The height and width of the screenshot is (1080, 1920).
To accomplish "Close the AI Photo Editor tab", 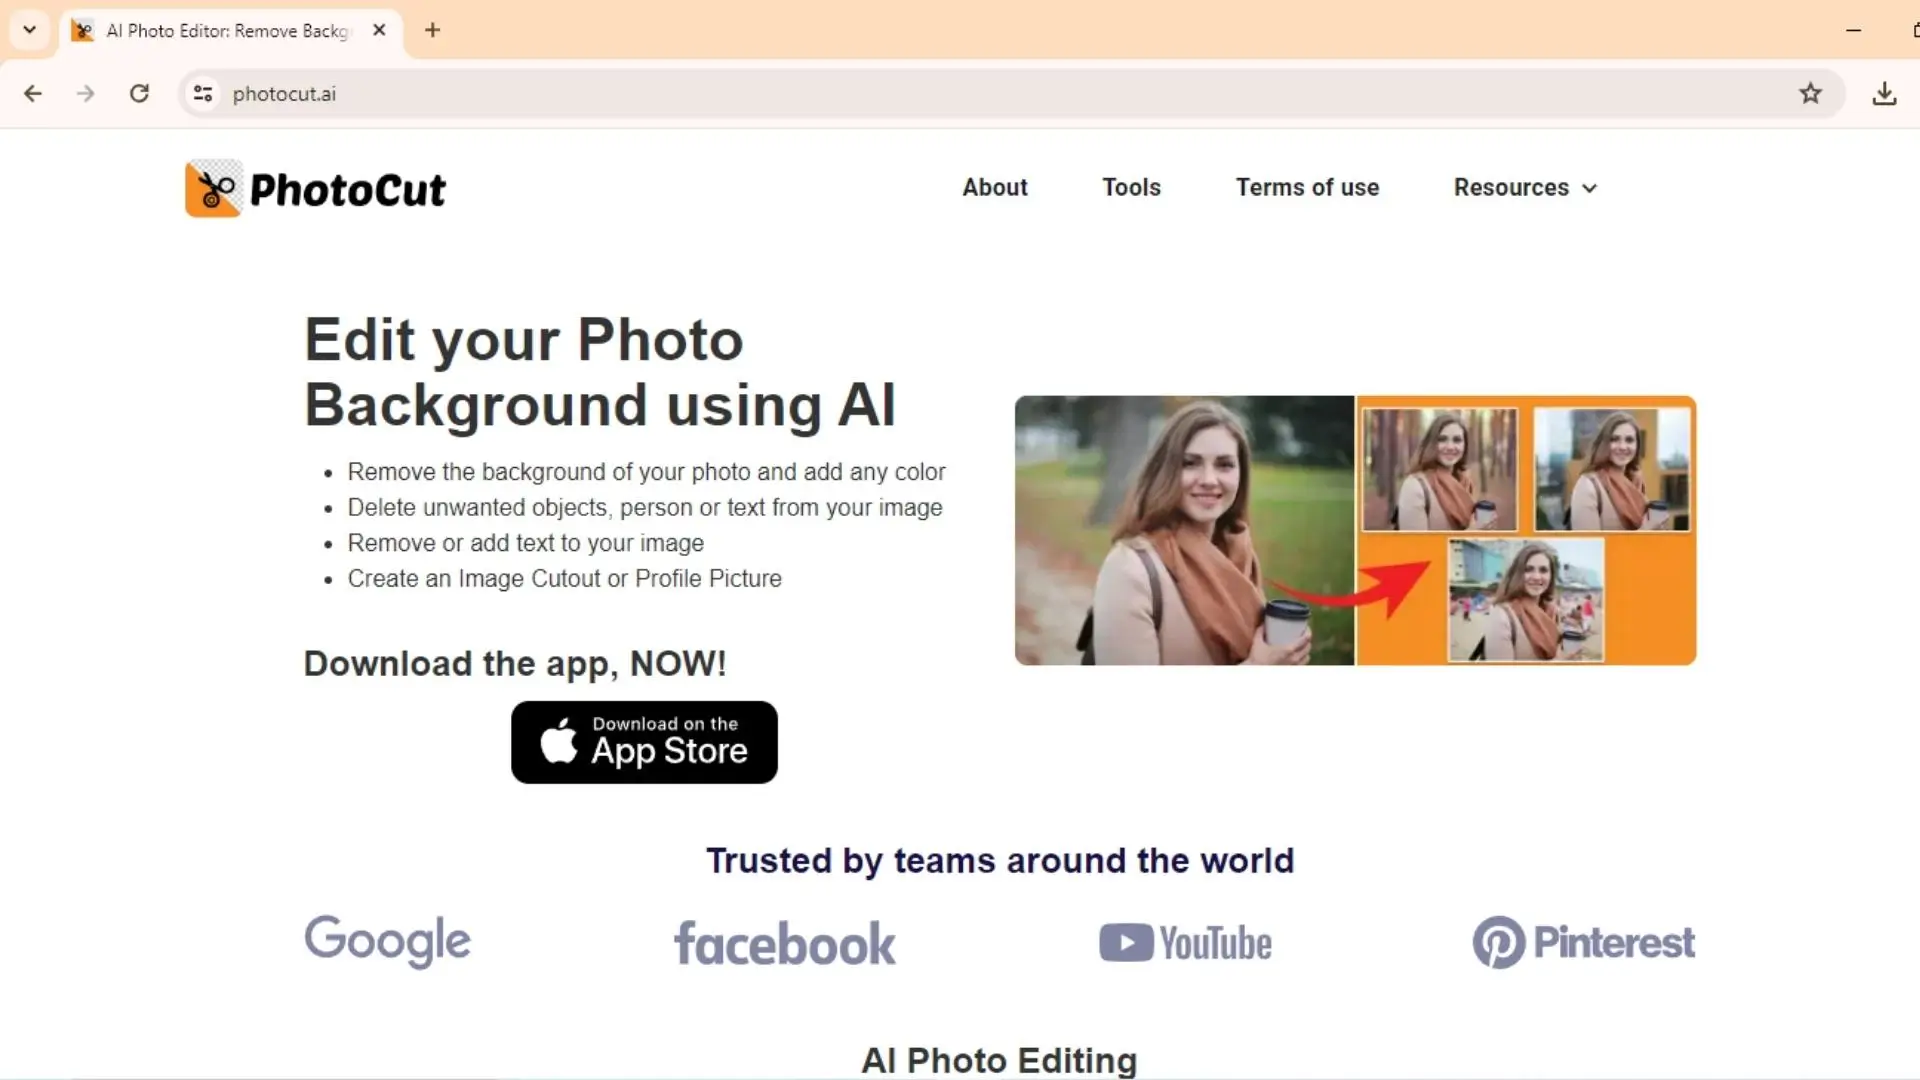I will (x=379, y=30).
